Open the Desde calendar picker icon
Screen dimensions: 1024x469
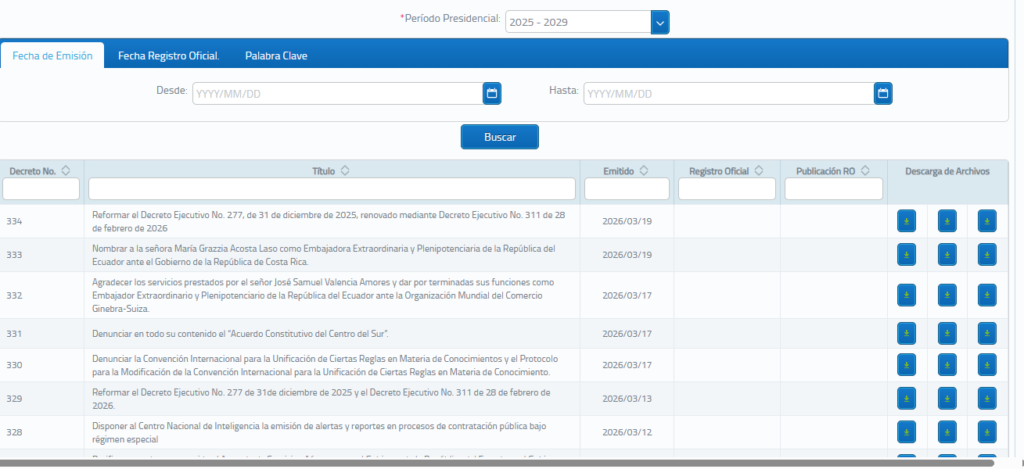point(491,93)
